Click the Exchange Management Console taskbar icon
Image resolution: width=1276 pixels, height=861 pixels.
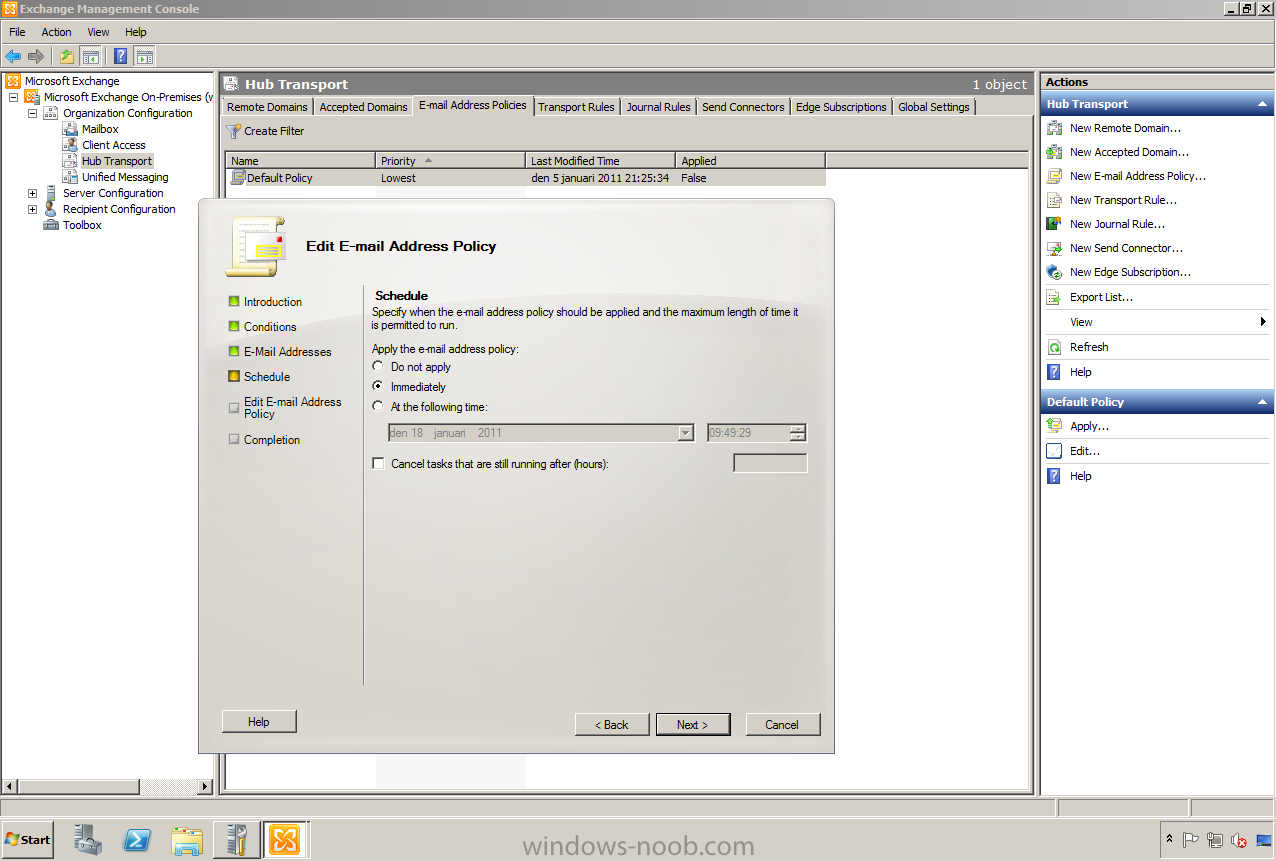click(x=285, y=839)
